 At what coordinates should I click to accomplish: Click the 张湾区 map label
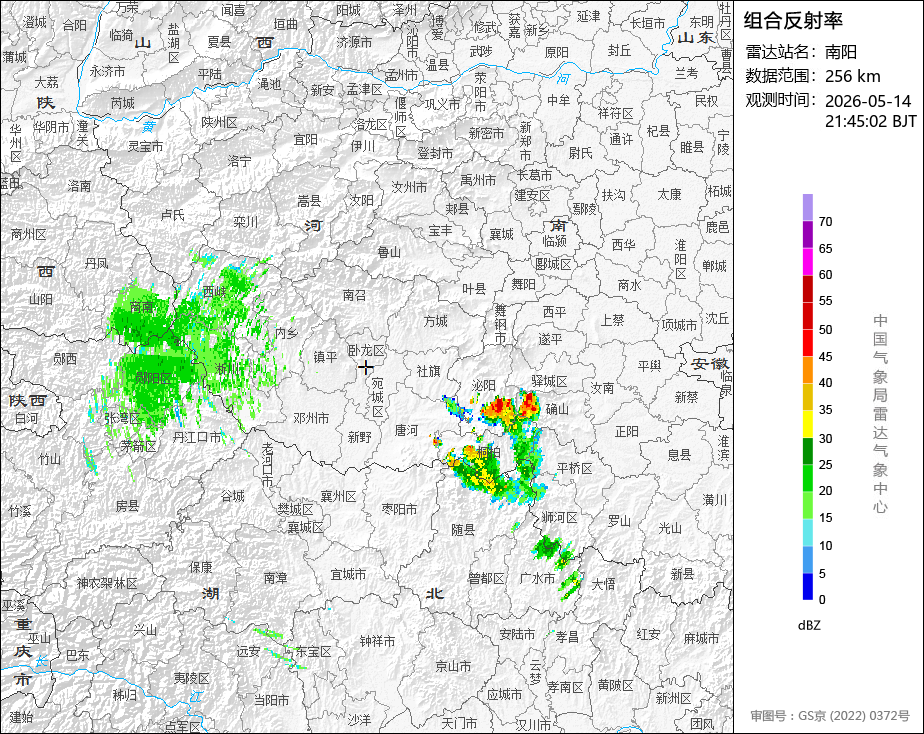[x=123, y=418]
